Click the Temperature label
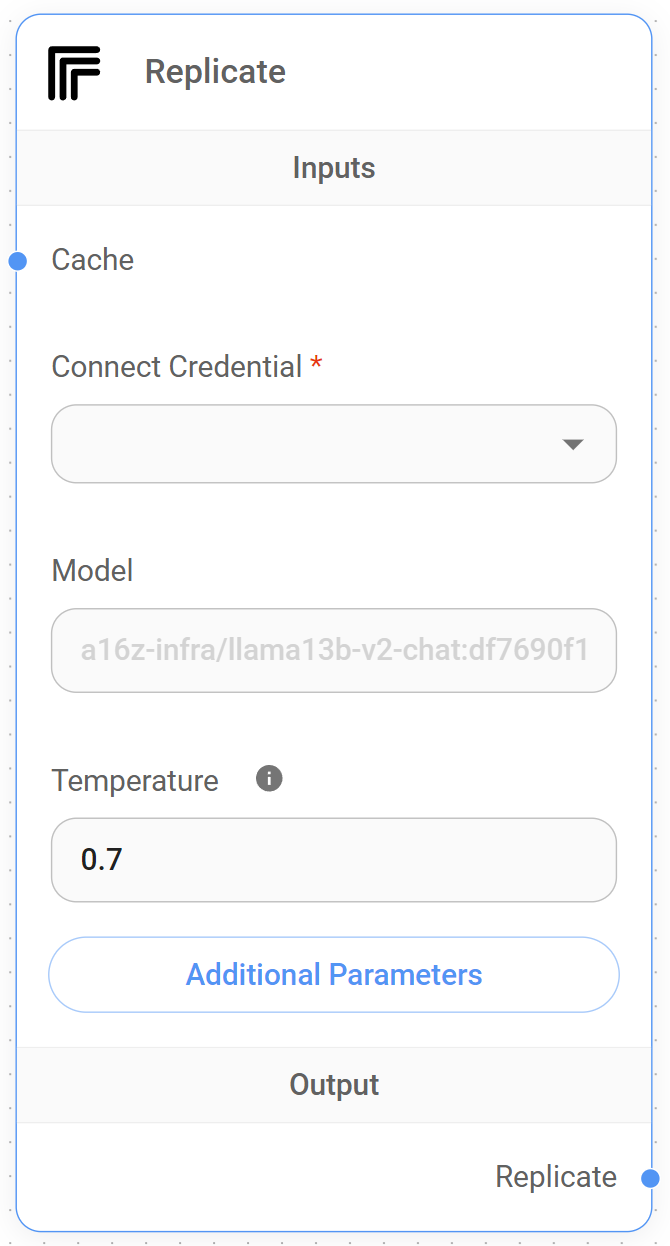This screenshot has height=1246, width=670. (x=135, y=780)
